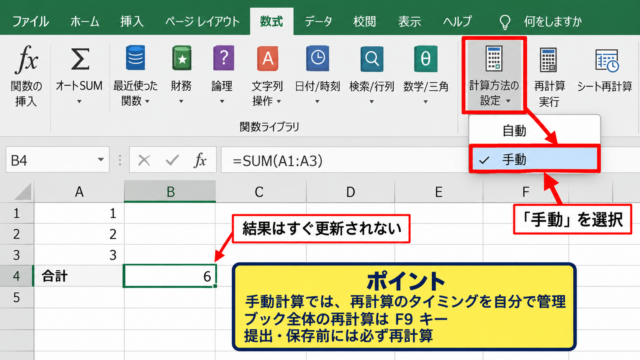Select column B header

(170, 191)
